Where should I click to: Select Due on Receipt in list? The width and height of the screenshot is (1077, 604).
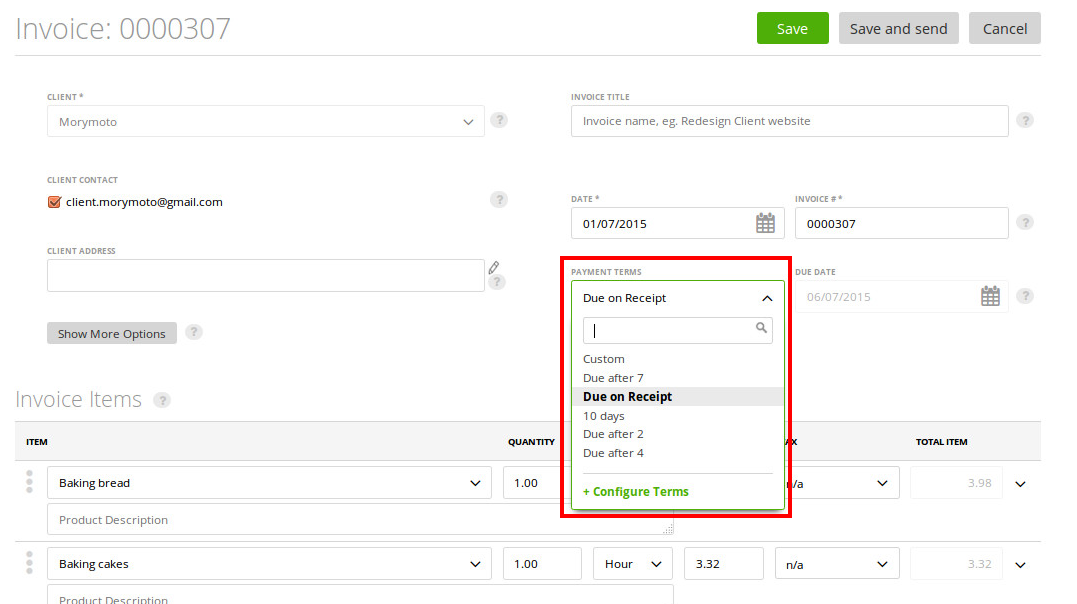pos(677,396)
